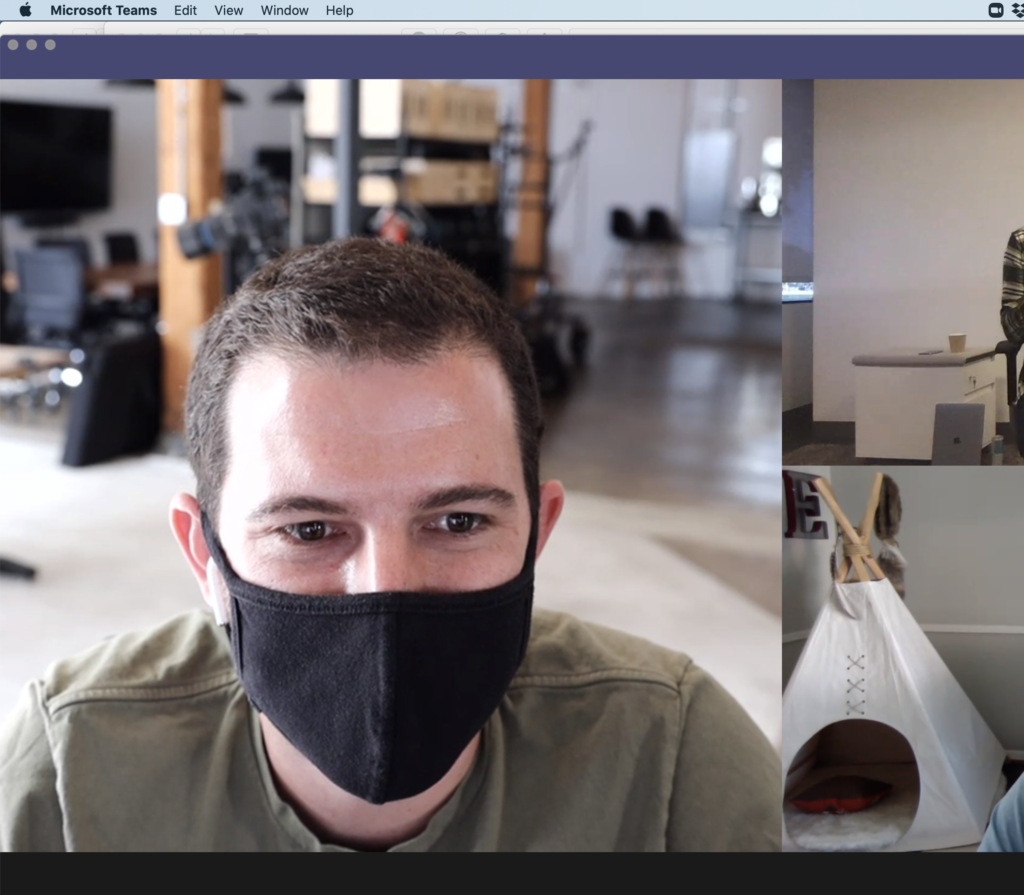
Task: Select the participant tile showing the white teepee
Action: click(903, 659)
